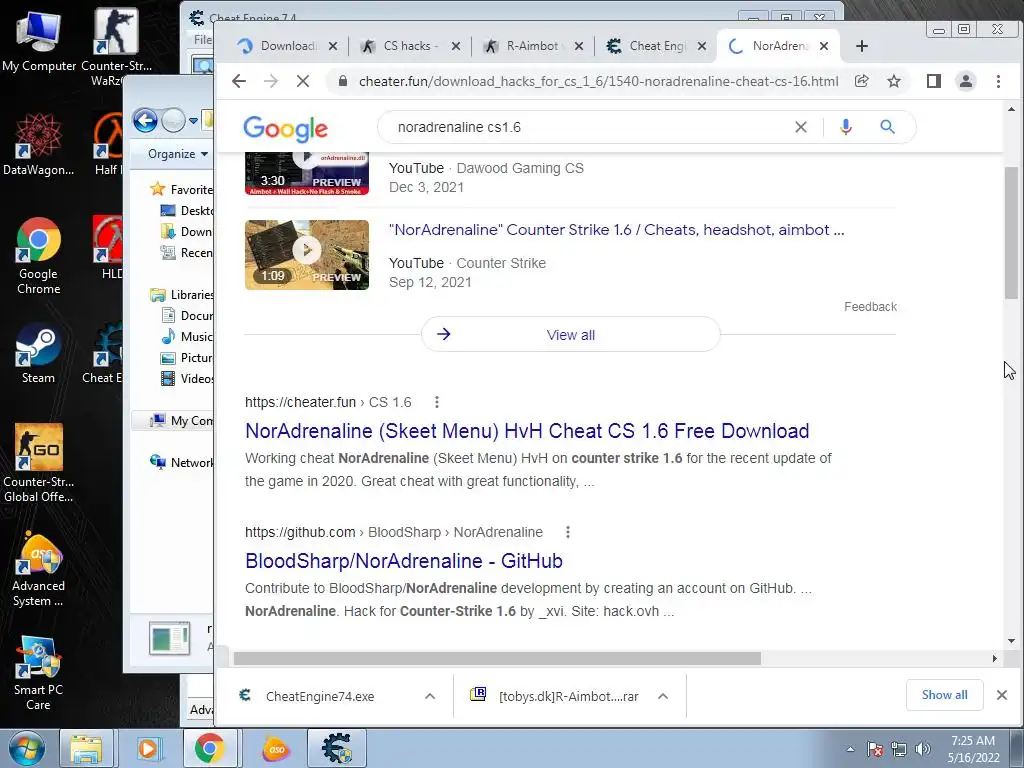Select Libraries in Explorer navigation pane

pyautogui.click(x=182, y=295)
